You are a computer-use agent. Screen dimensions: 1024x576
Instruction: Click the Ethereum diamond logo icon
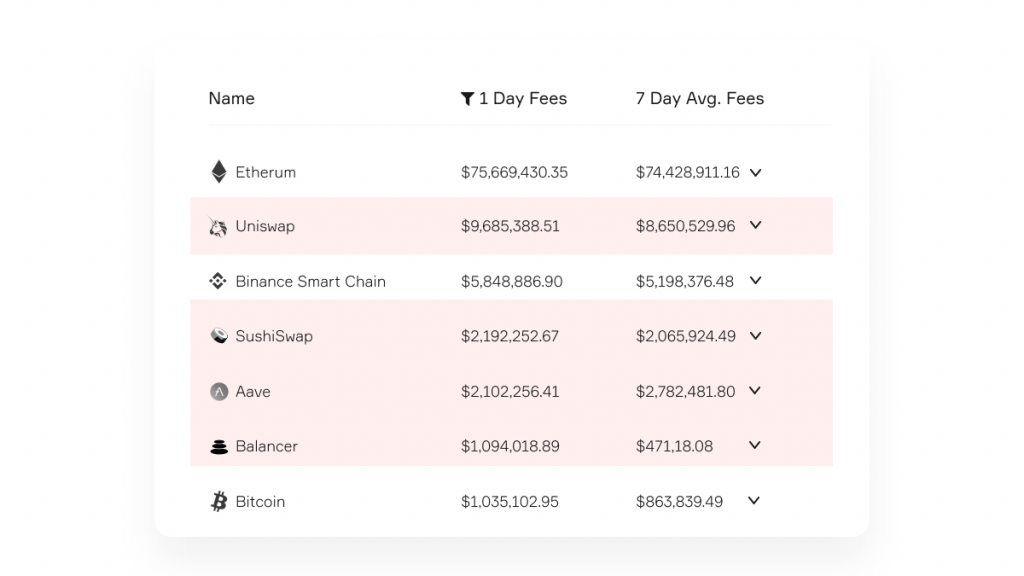tap(219, 172)
